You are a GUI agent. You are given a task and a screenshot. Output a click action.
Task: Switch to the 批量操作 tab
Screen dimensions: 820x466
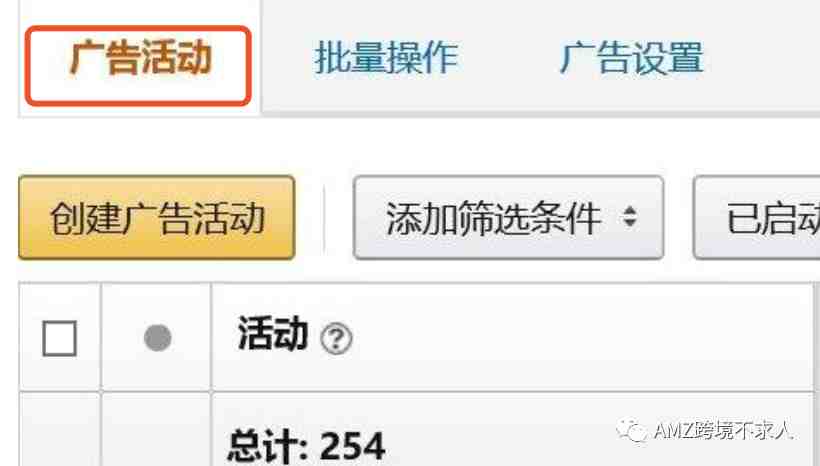pos(386,58)
